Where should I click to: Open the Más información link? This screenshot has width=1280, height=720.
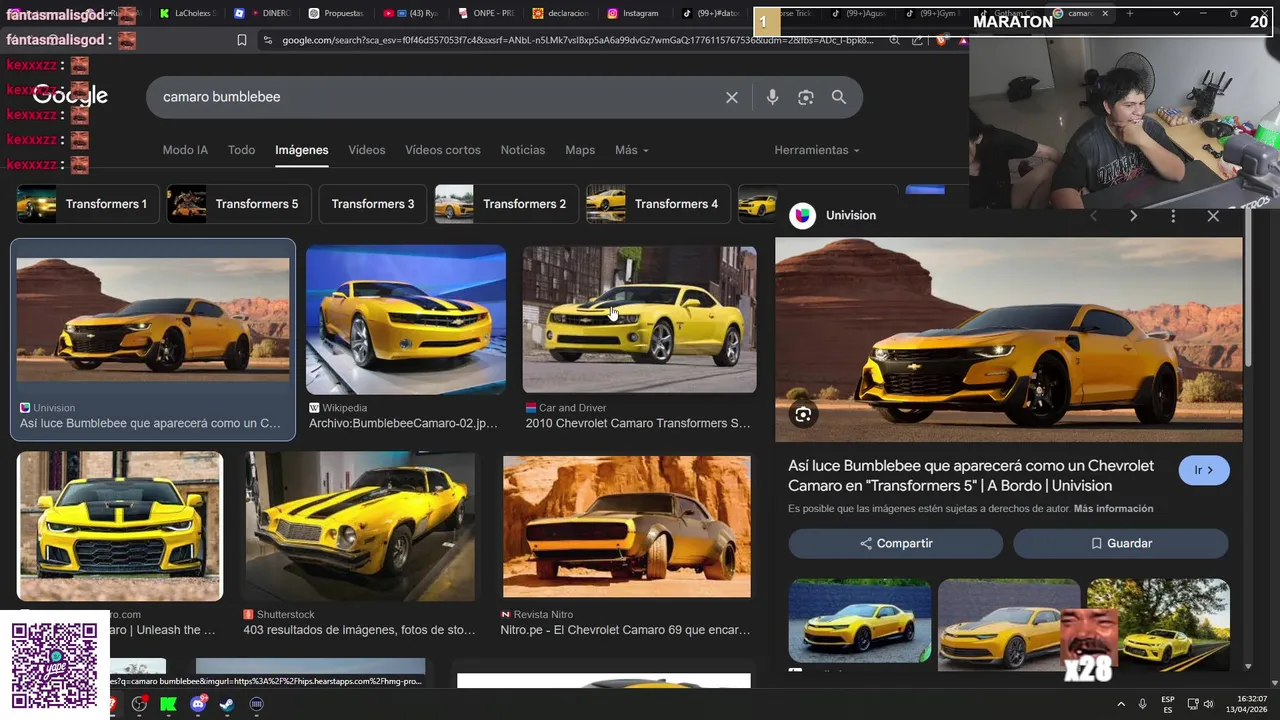[x=1113, y=509]
